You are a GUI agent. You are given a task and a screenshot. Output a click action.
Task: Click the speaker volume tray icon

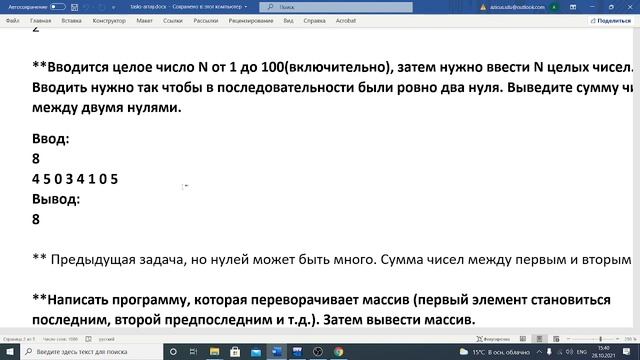[569, 351]
